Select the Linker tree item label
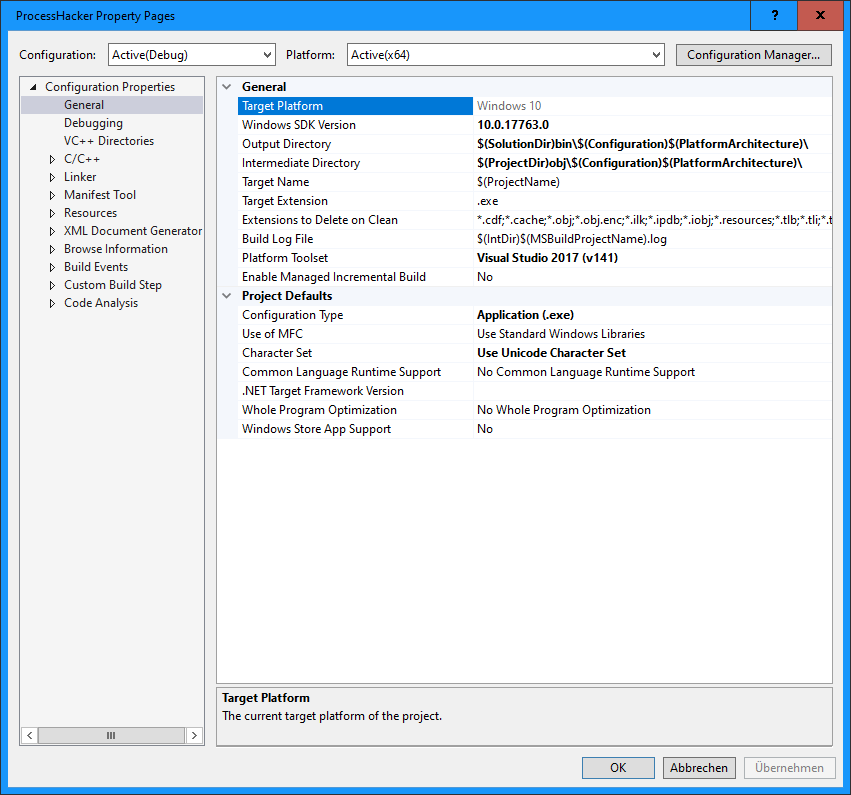851x795 pixels. (80, 176)
